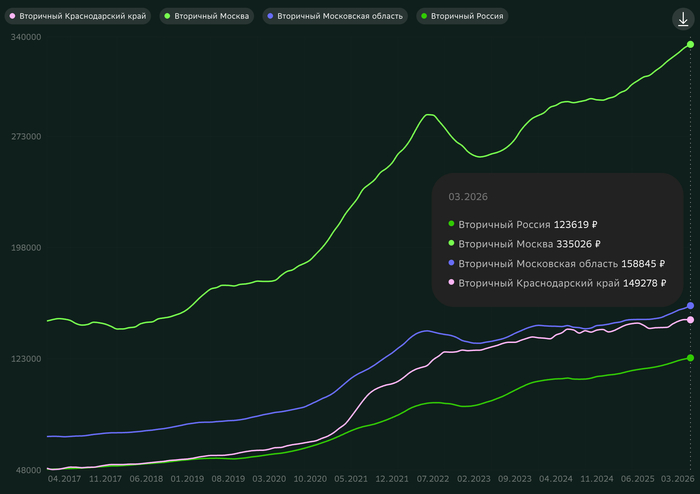Toggle the Вторичный Московская область legend item
Image resolution: width=700 pixels, height=494 pixels.
click(334, 17)
